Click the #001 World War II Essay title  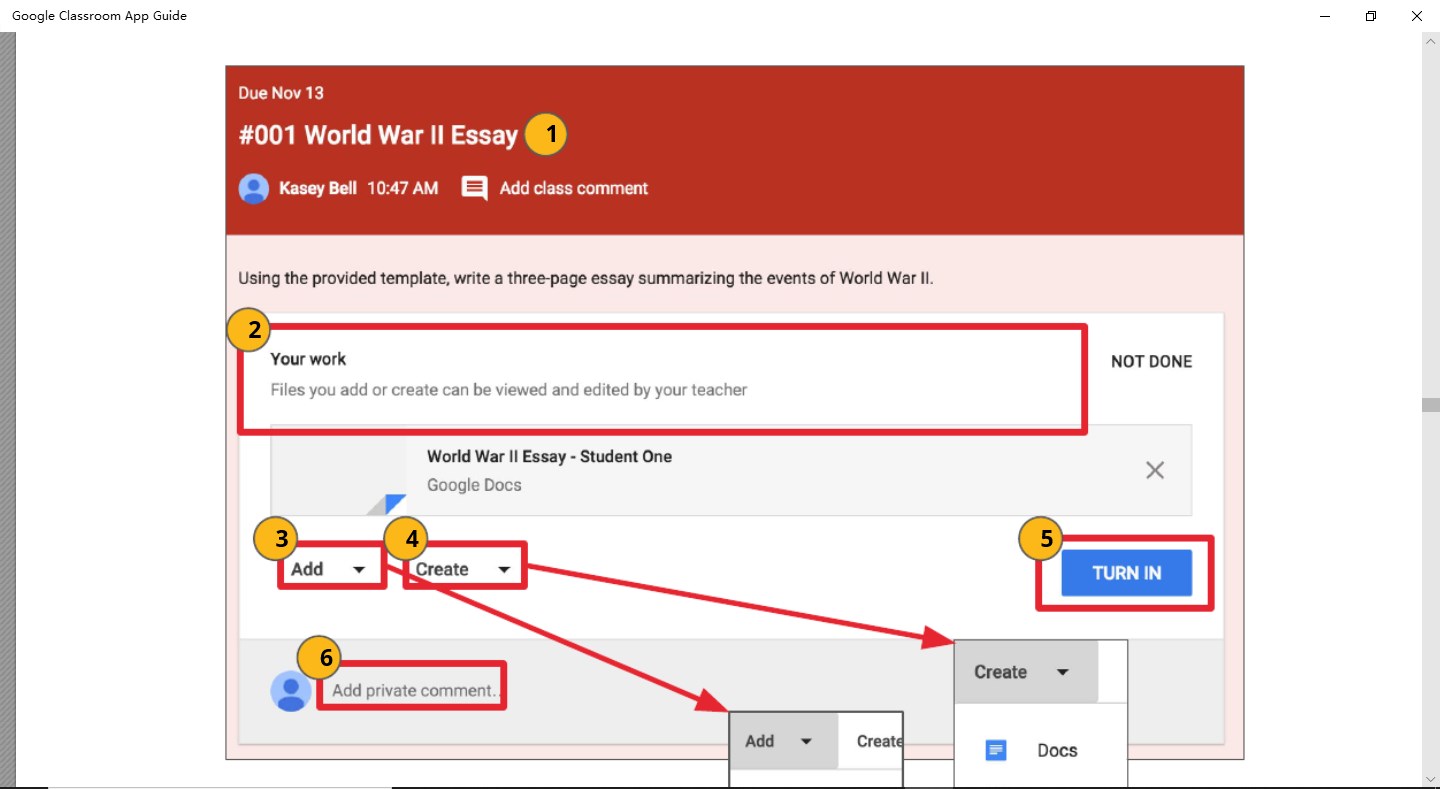[x=378, y=135]
